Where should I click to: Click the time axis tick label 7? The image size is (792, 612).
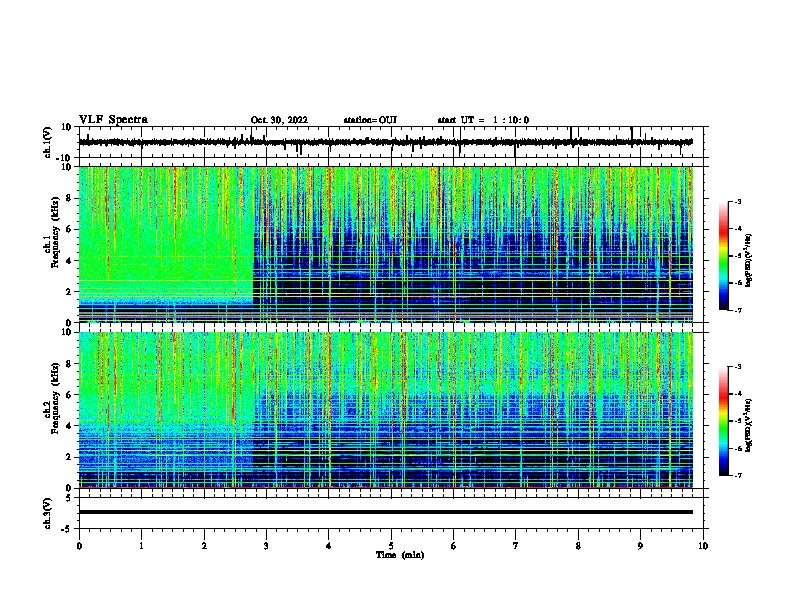[x=516, y=546]
